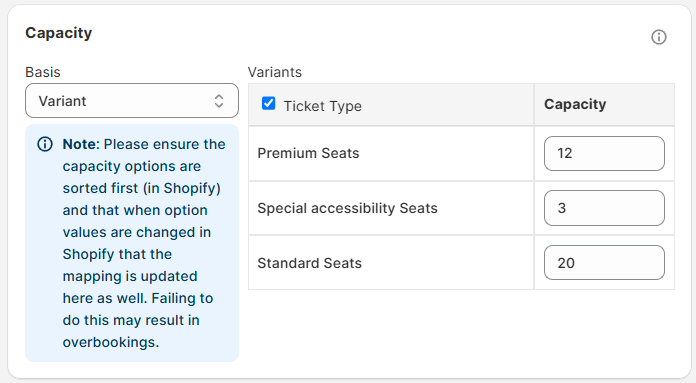Toggle the Ticket Type checkbox
This screenshot has width=696, height=383.
pos(269,103)
